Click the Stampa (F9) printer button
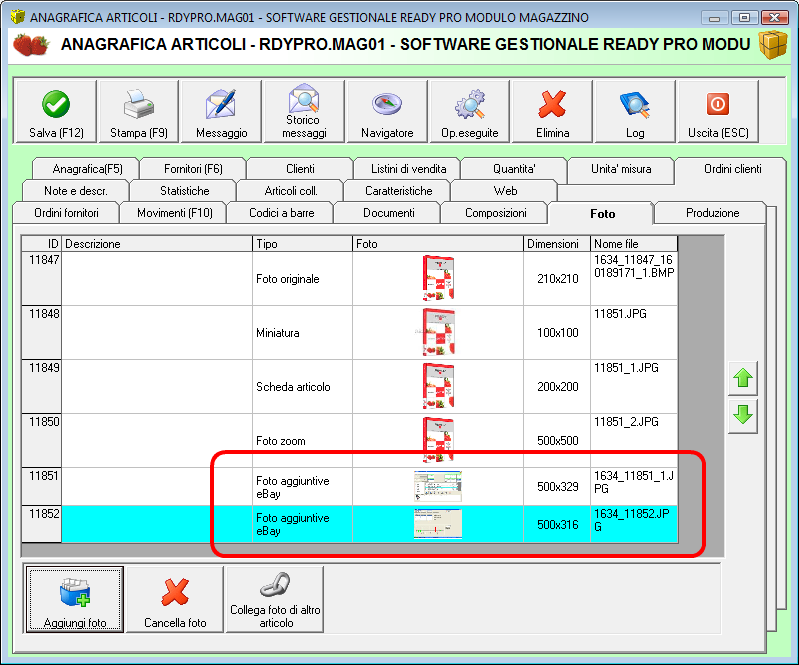Image resolution: width=799 pixels, height=665 pixels. coord(139,111)
